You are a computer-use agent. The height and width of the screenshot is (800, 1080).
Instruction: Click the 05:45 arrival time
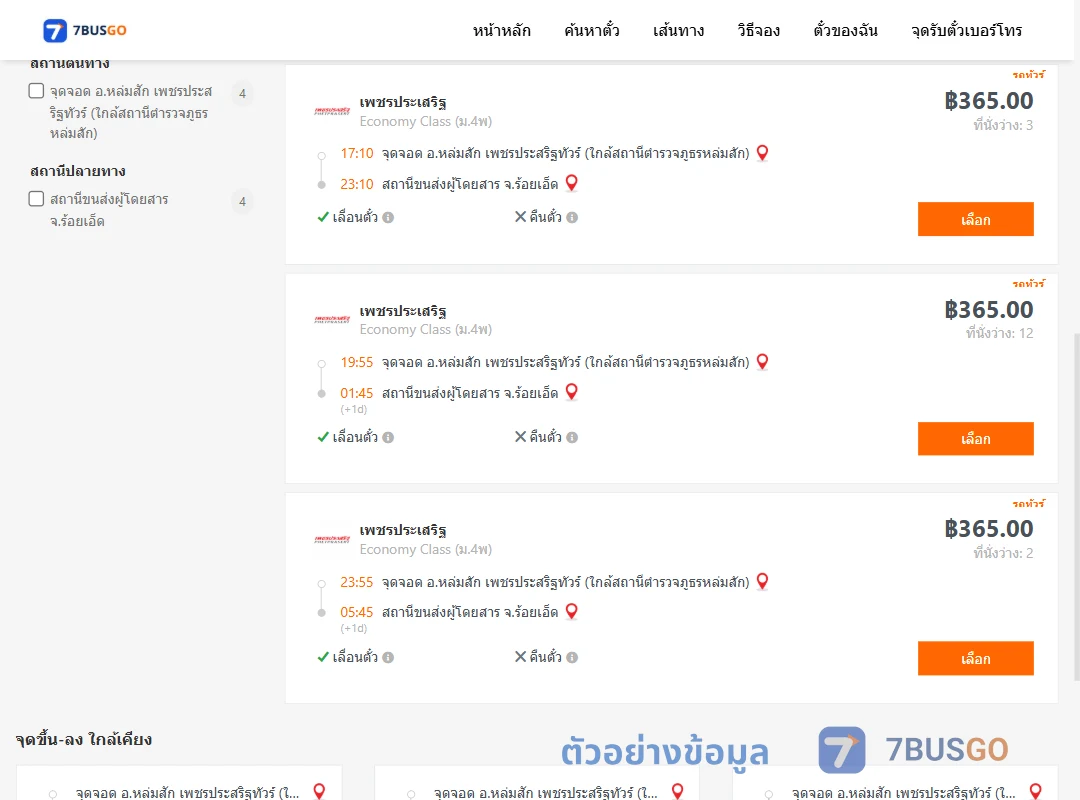(x=357, y=612)
